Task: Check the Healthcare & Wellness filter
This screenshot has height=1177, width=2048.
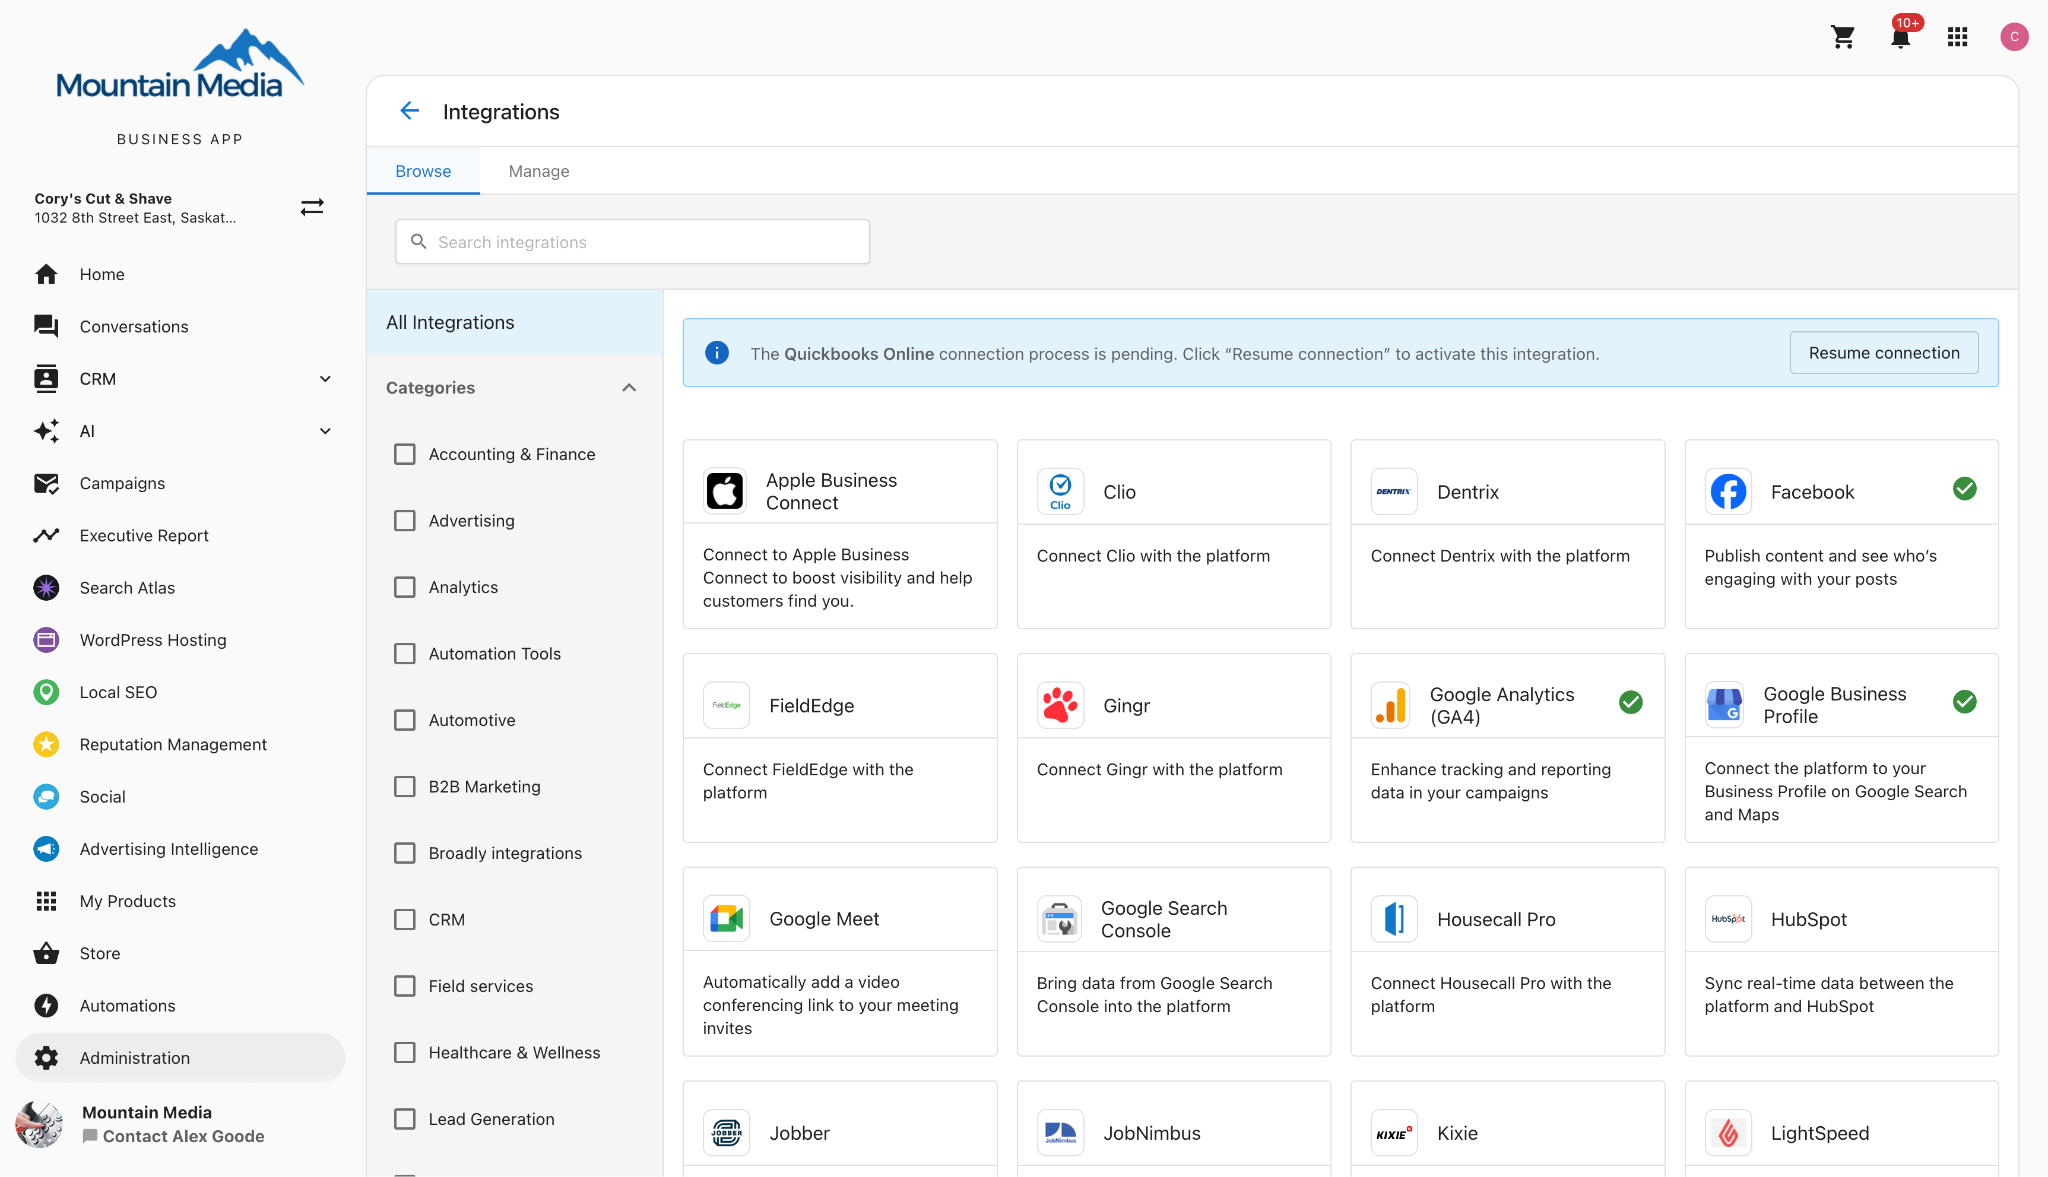Action: [404, 1052]
